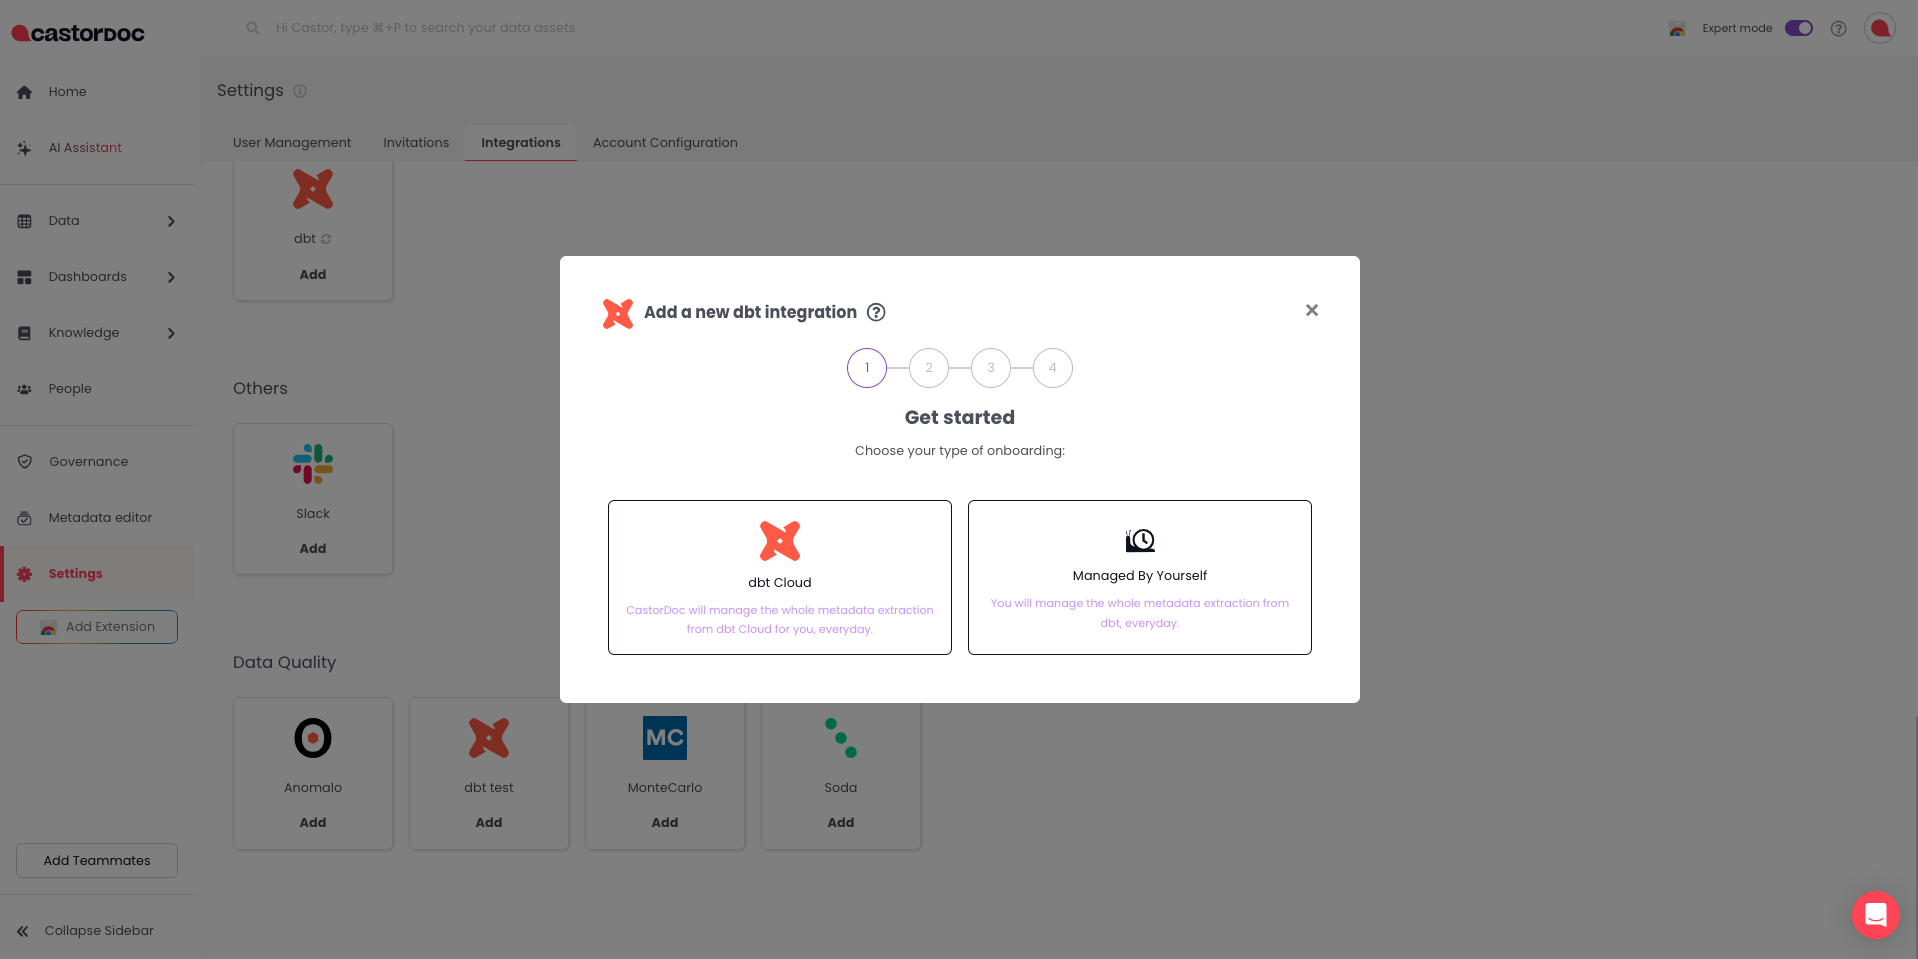Choose the dbt Cloud onboarding option

tap(779, 577)
